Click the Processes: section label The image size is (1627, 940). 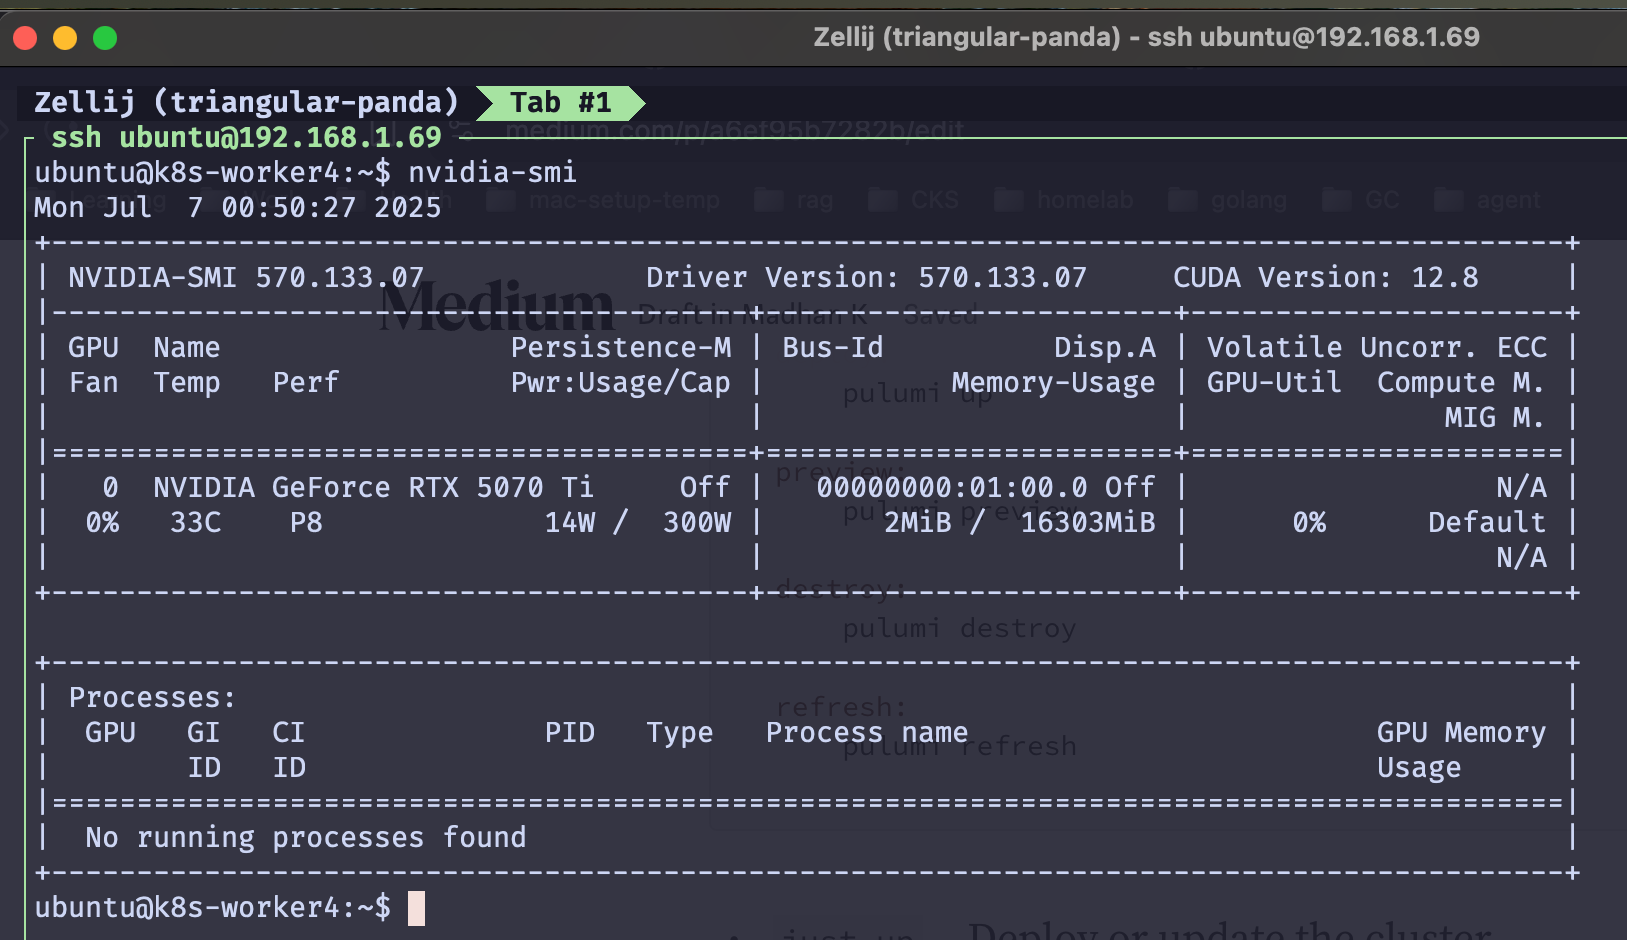coord(152,697)
